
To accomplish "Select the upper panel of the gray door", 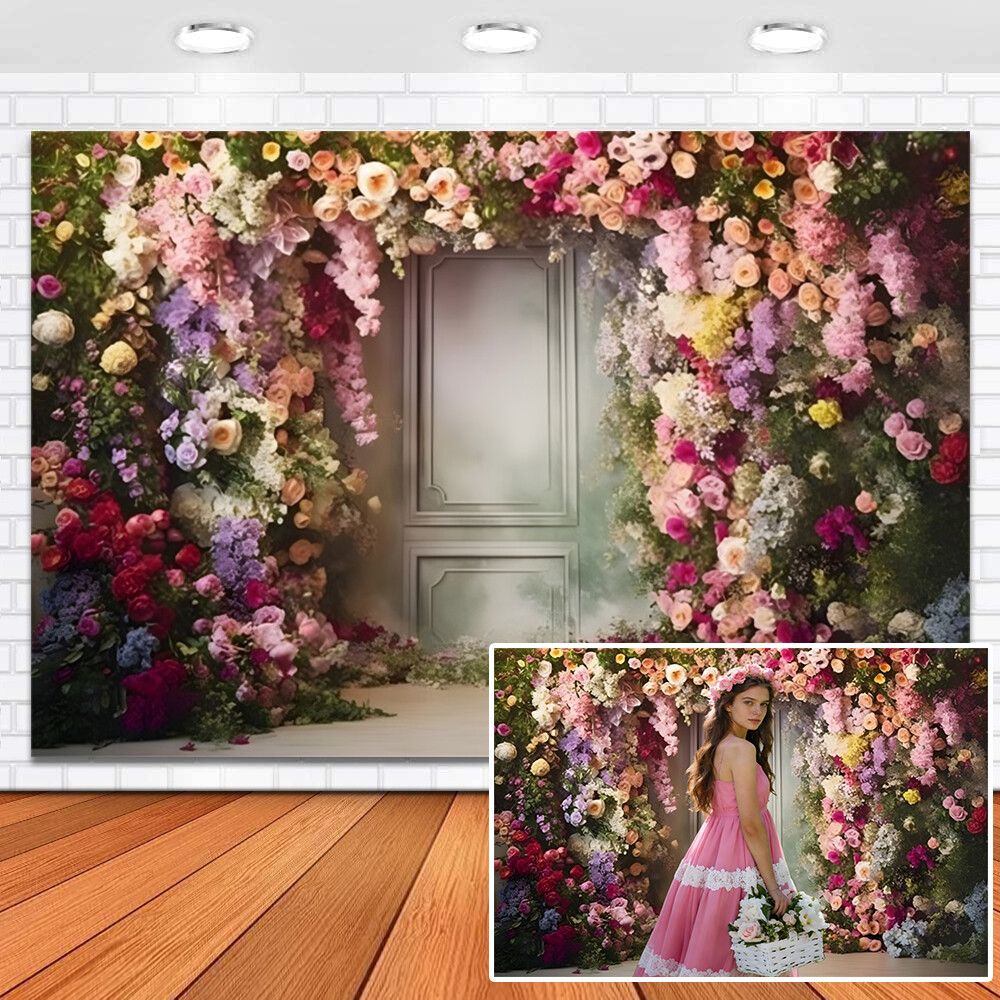I will click(x=493, y=385).
